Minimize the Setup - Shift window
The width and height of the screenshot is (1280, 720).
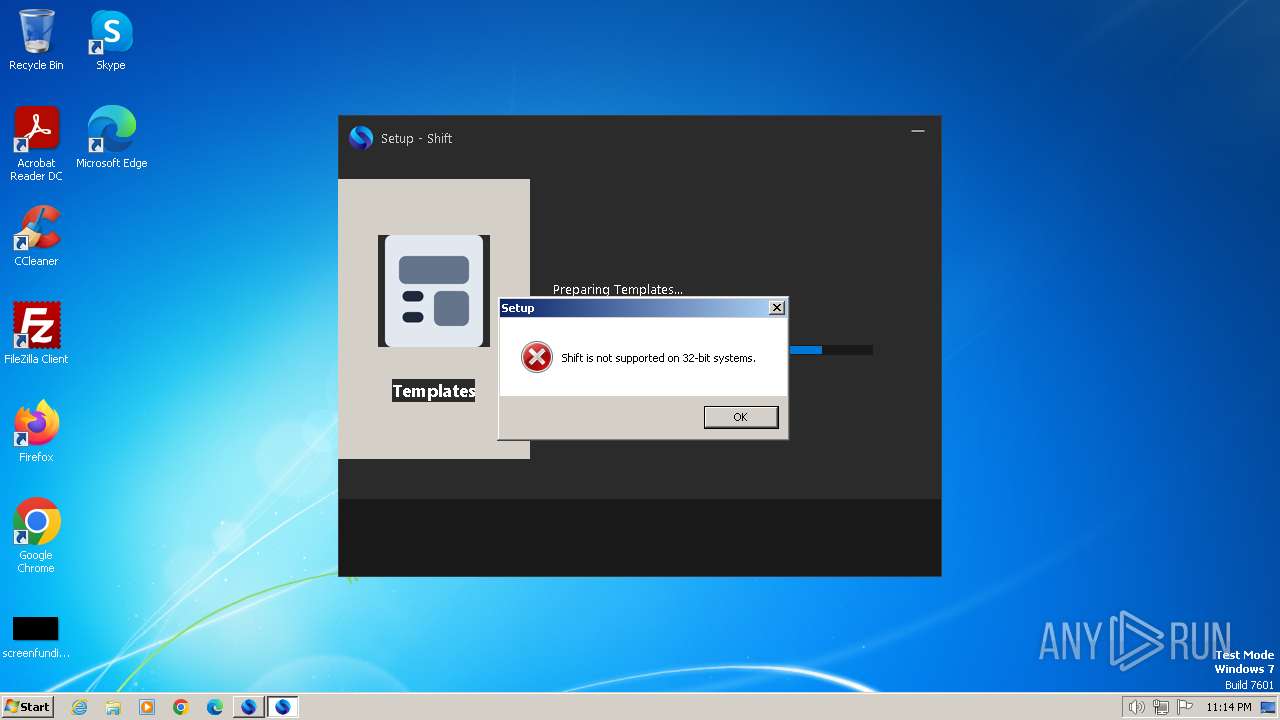point(918,131)
